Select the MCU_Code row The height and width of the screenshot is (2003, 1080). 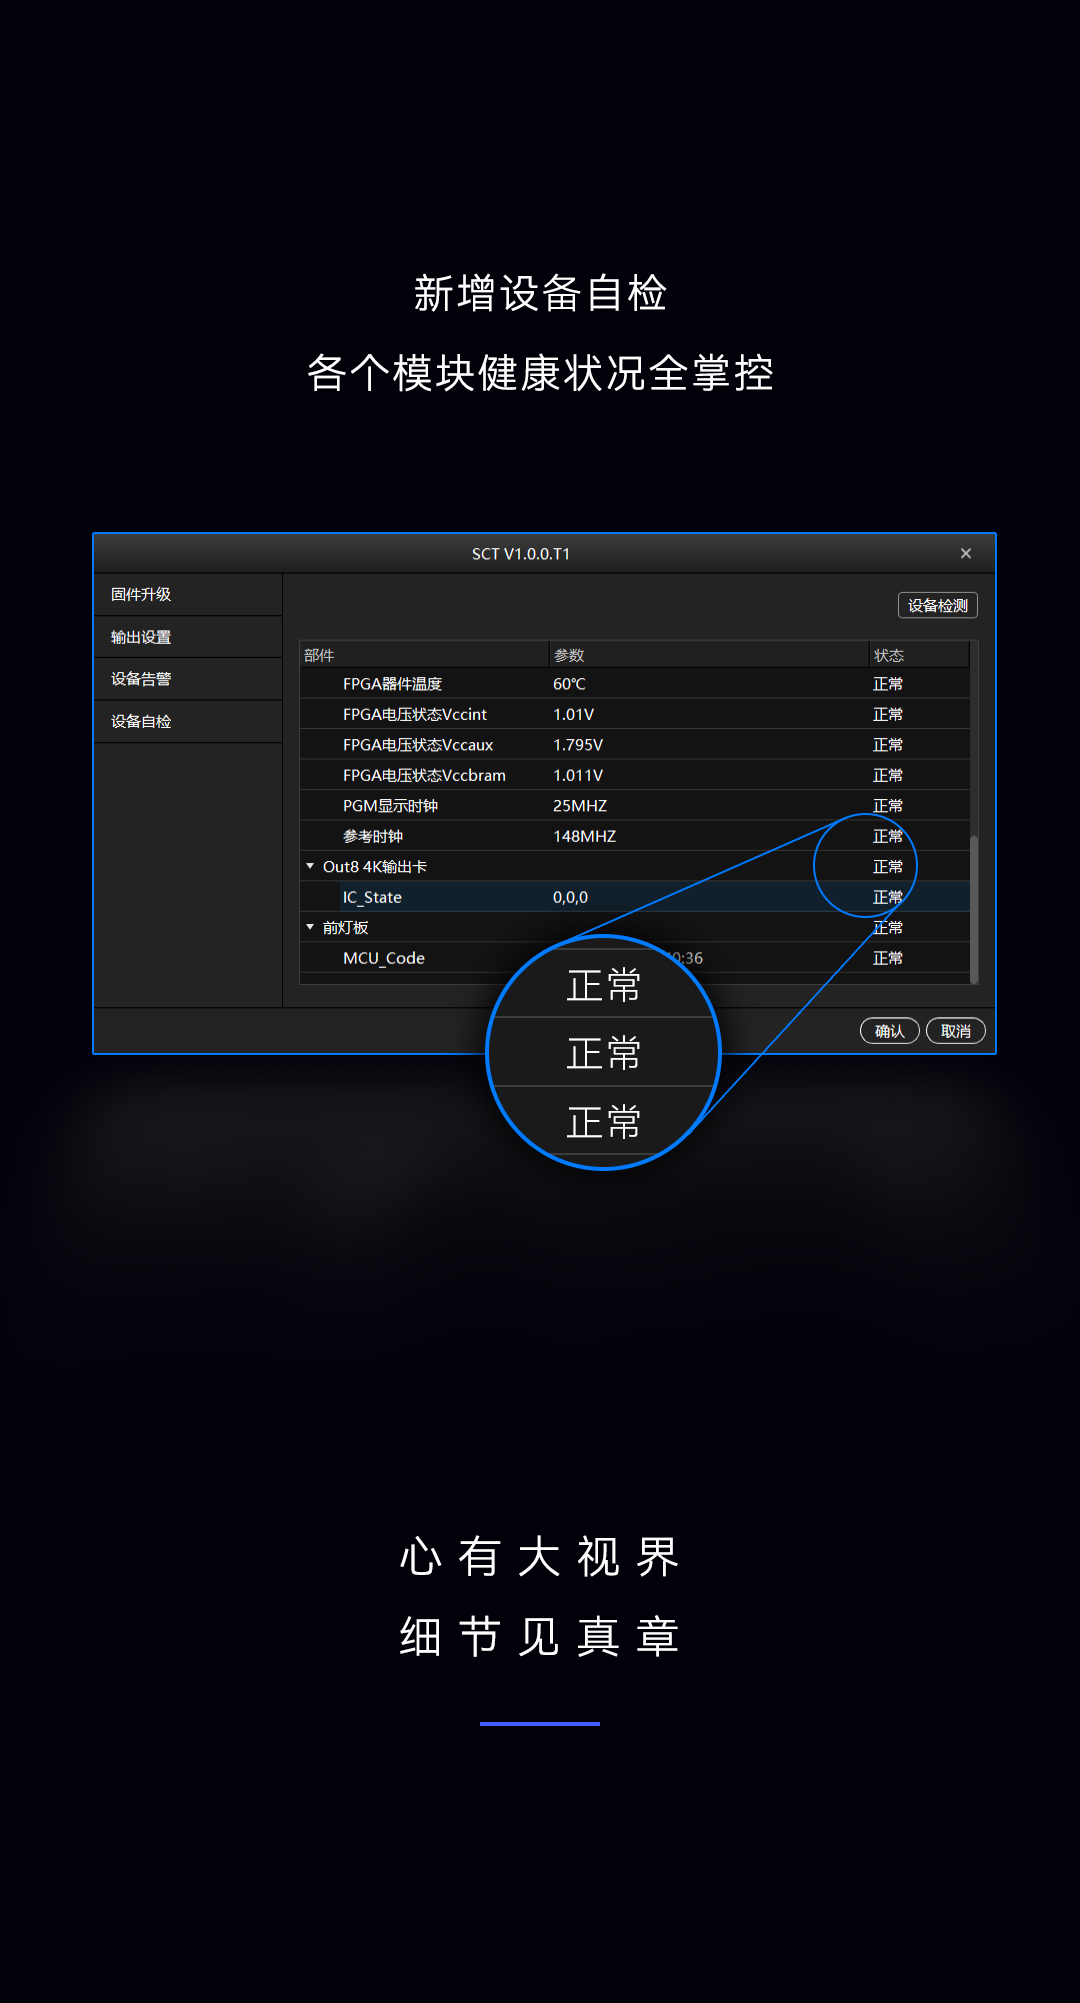(384, 958)
